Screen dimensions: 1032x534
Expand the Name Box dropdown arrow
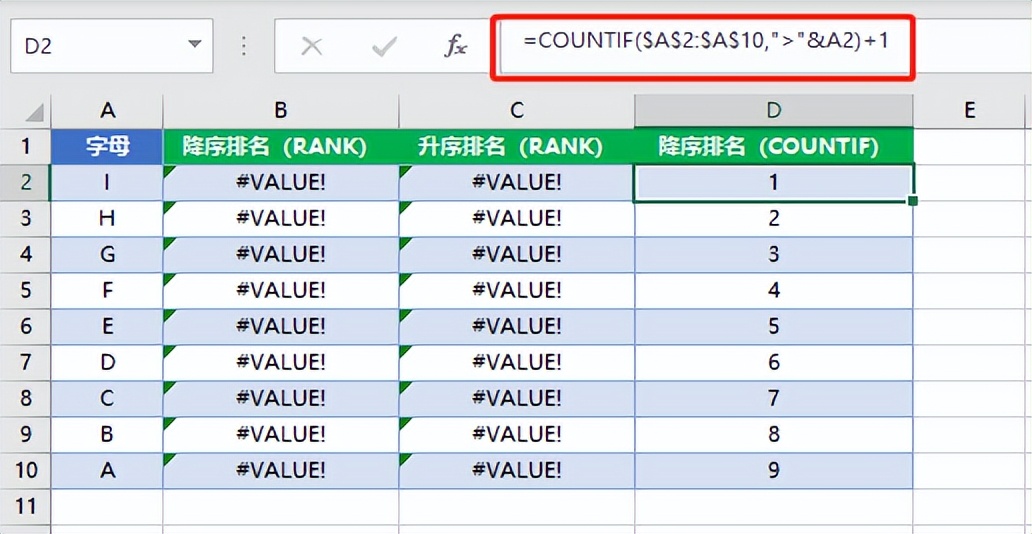[194, 45]
